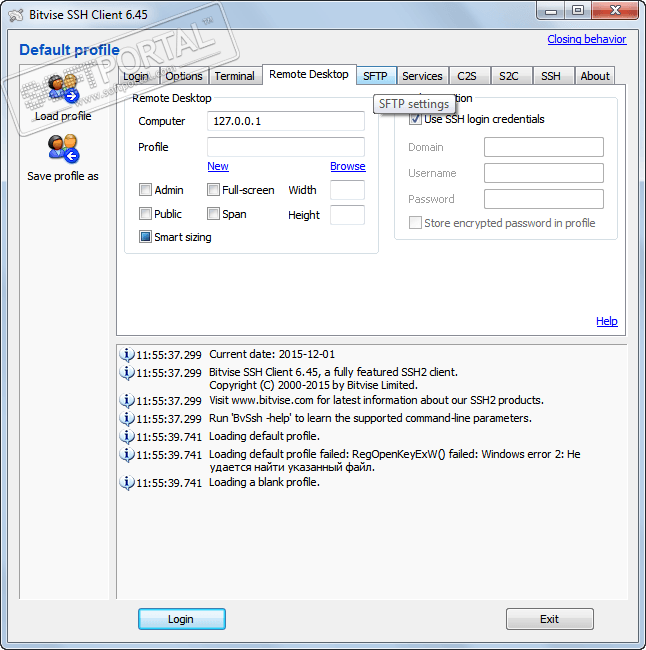The width and height of the screenshot is (646, 650).
Task: Open the Services tab
Action: (423, 76)
